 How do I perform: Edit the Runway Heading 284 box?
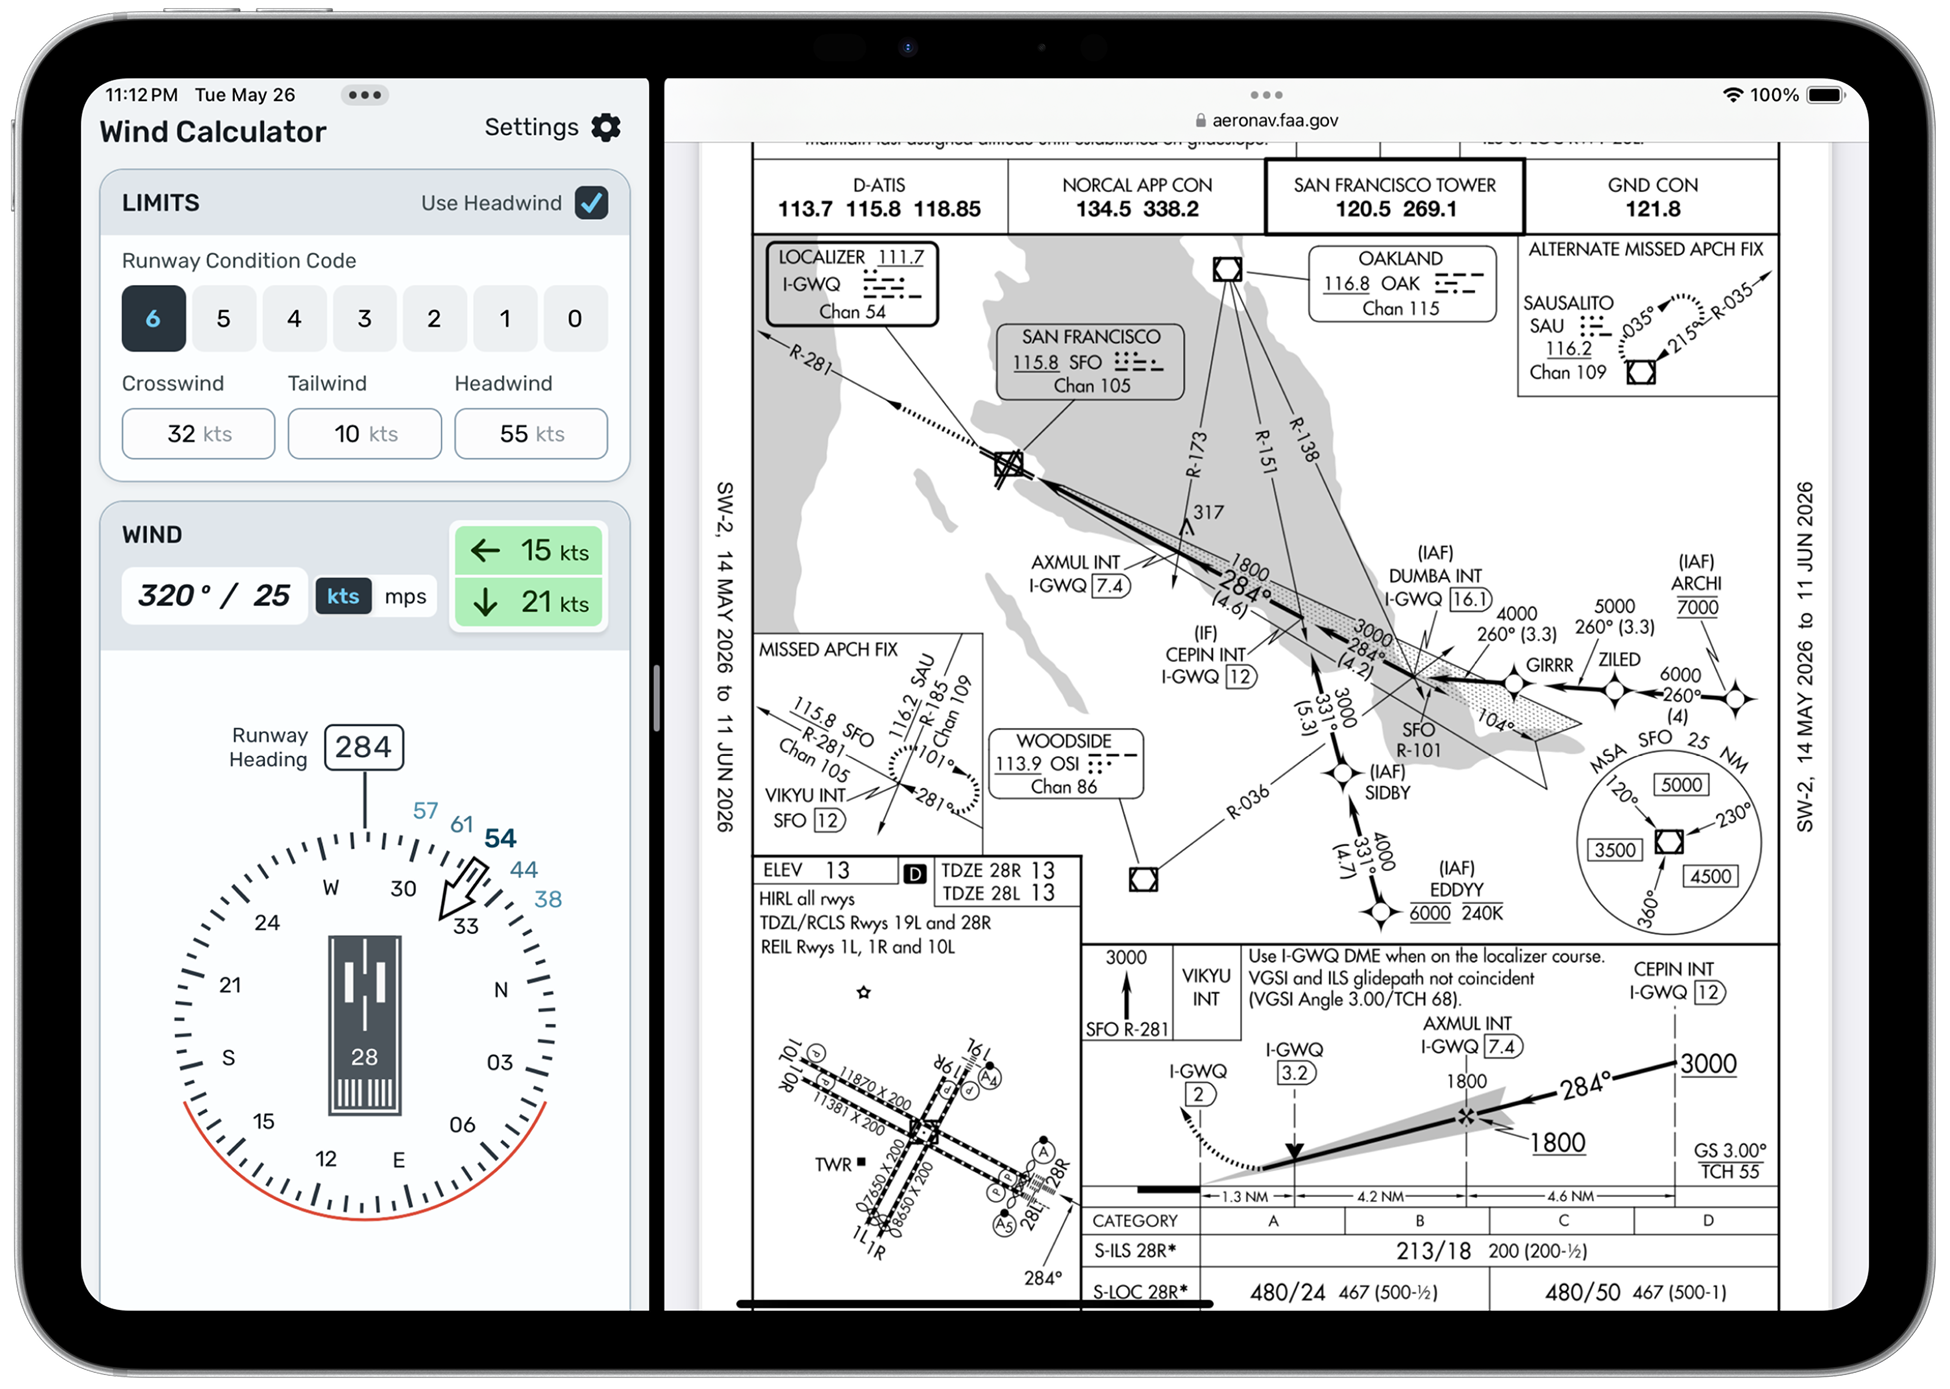coord(364,747)
